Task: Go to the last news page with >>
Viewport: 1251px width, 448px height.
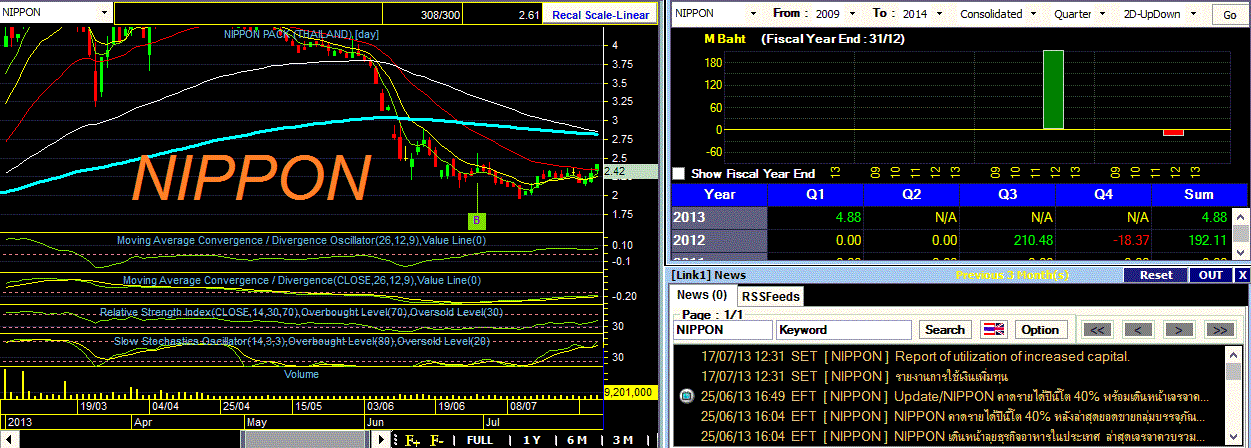Action: [1218, 329]
